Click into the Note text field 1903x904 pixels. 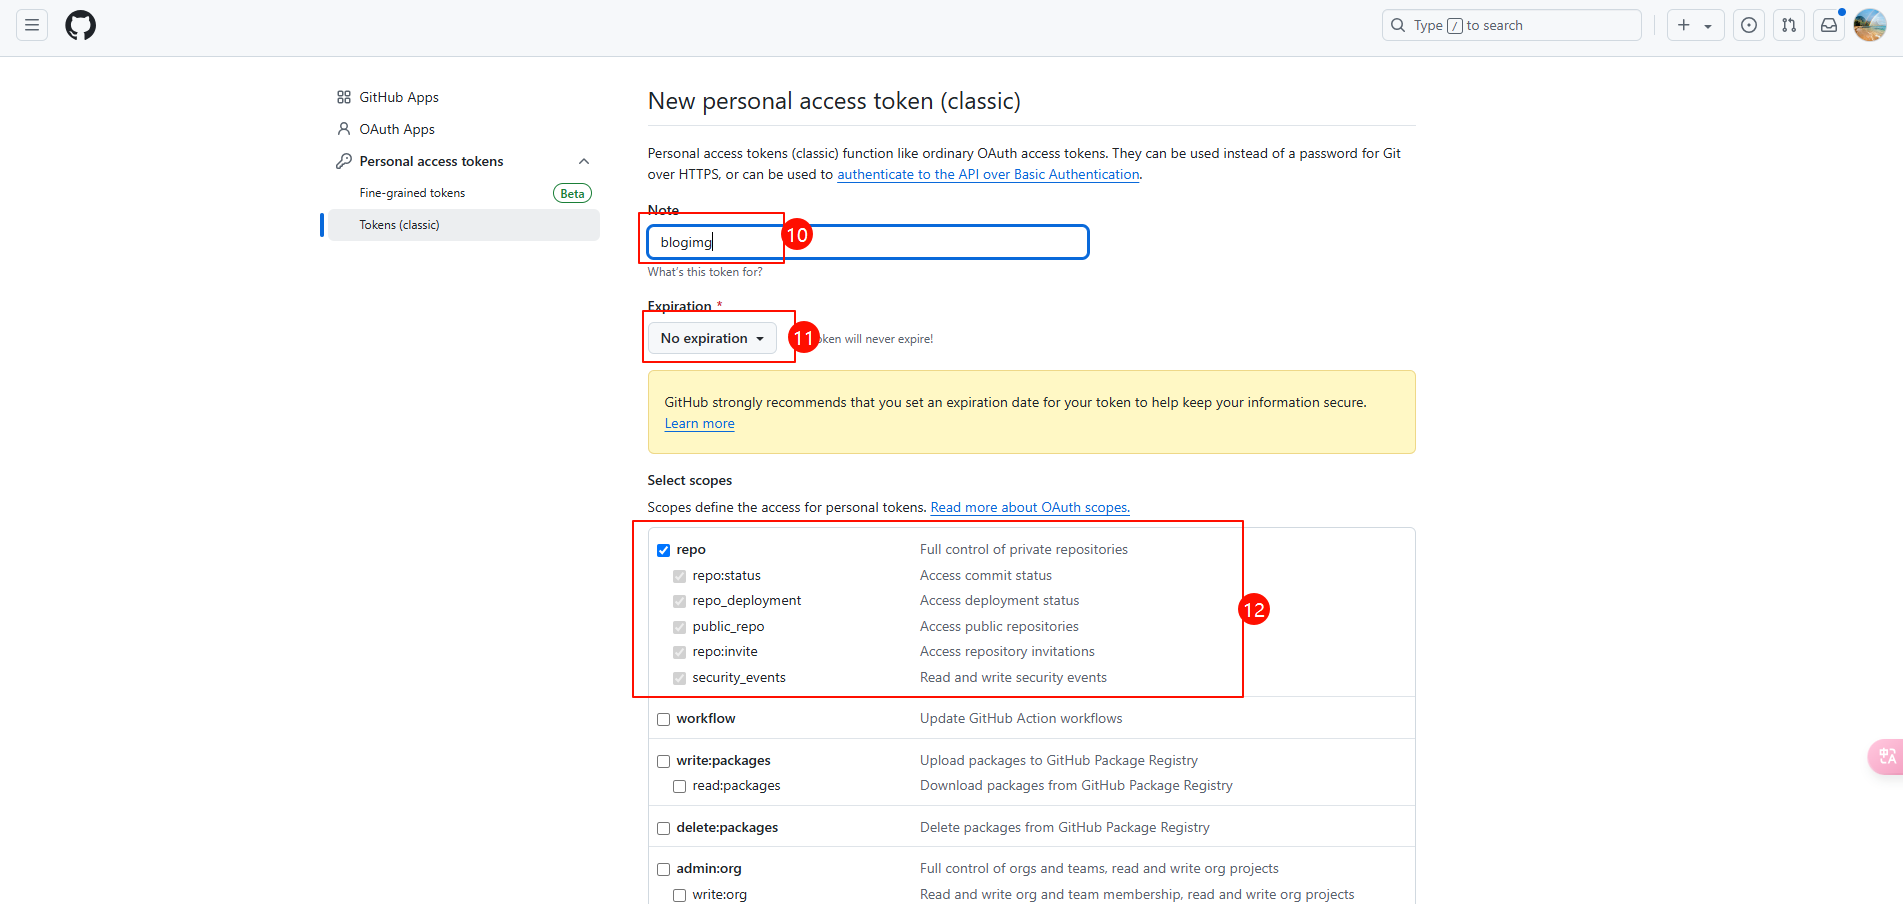click(868, 242)
